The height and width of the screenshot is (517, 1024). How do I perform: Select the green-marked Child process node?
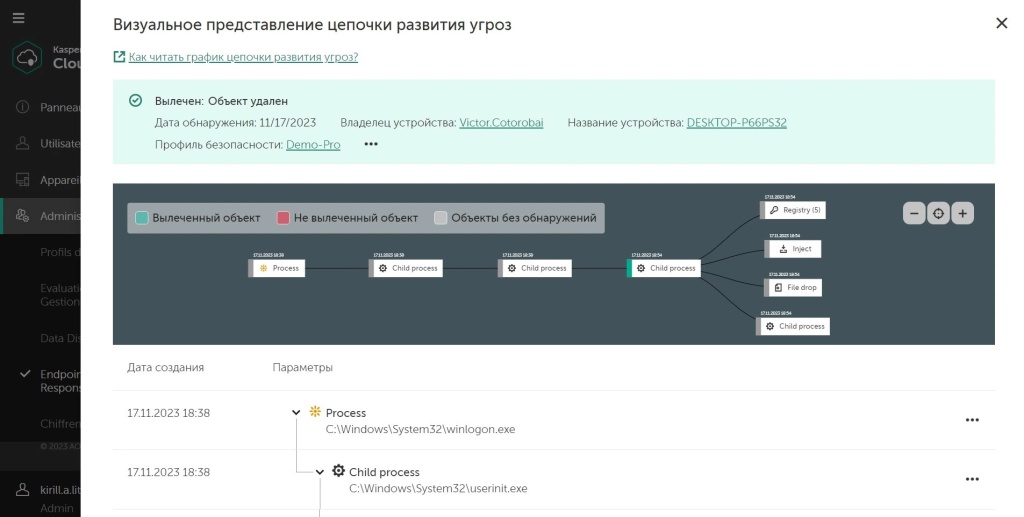(x=664, y=268)
